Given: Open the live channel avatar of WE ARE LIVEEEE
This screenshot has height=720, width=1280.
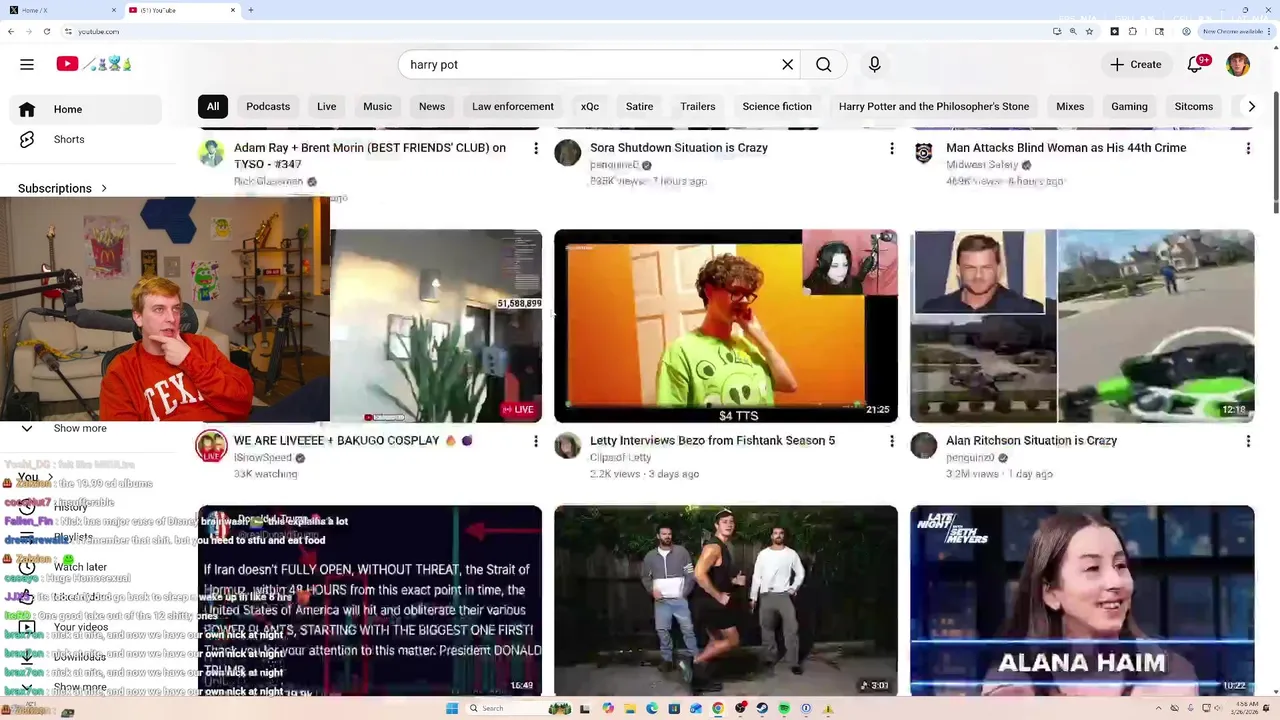Looking at the screenshot, I should (211, 446).
